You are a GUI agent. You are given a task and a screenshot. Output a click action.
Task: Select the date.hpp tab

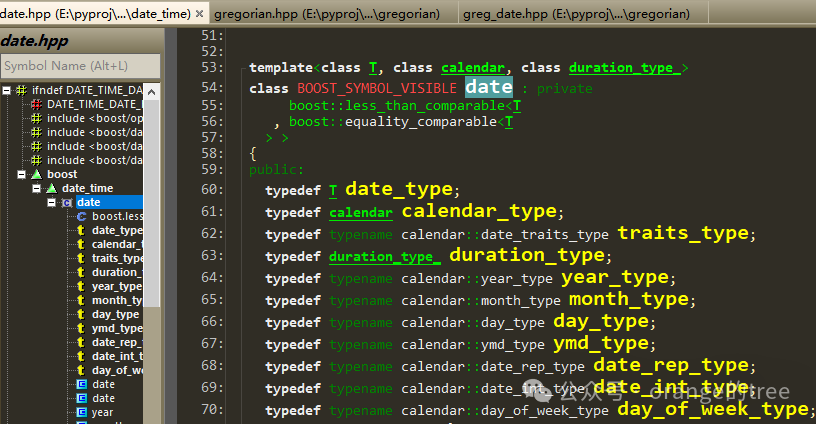[x=95, y=14]
